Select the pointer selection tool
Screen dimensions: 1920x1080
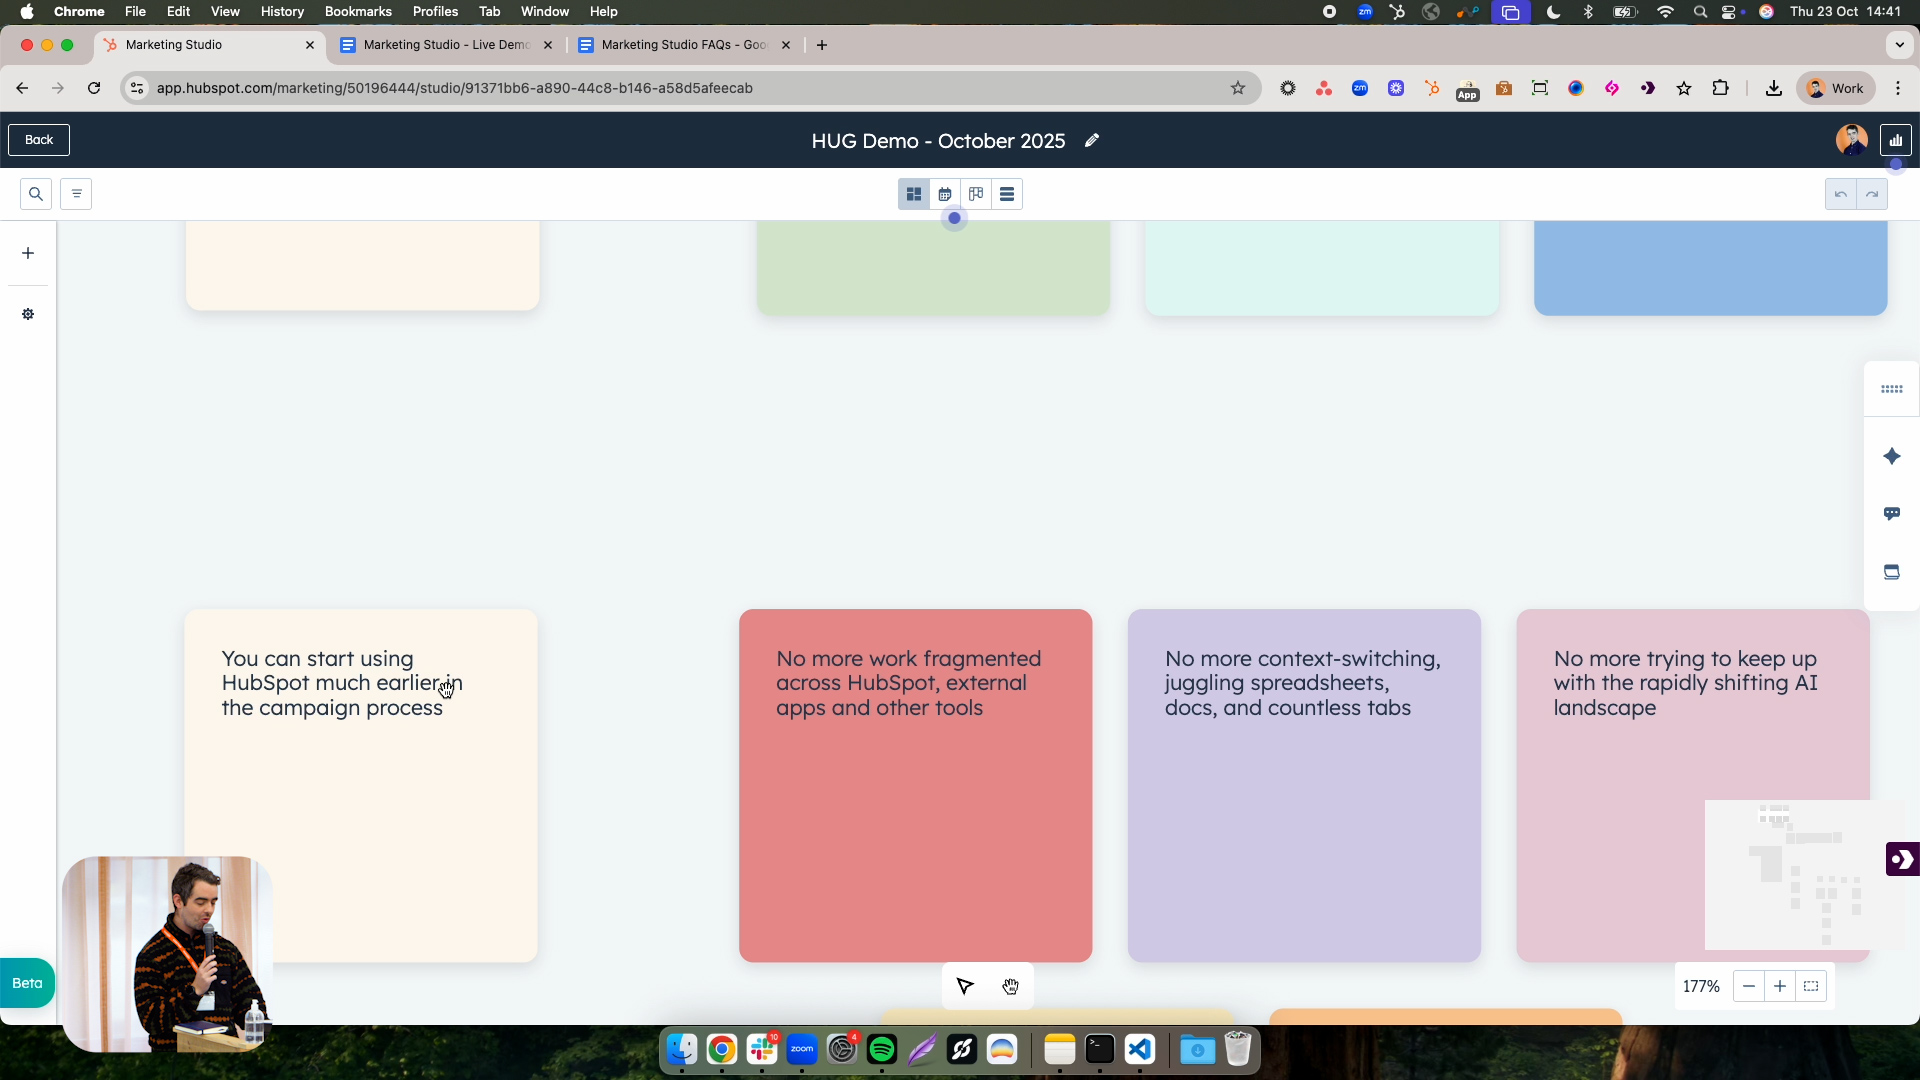964,986
